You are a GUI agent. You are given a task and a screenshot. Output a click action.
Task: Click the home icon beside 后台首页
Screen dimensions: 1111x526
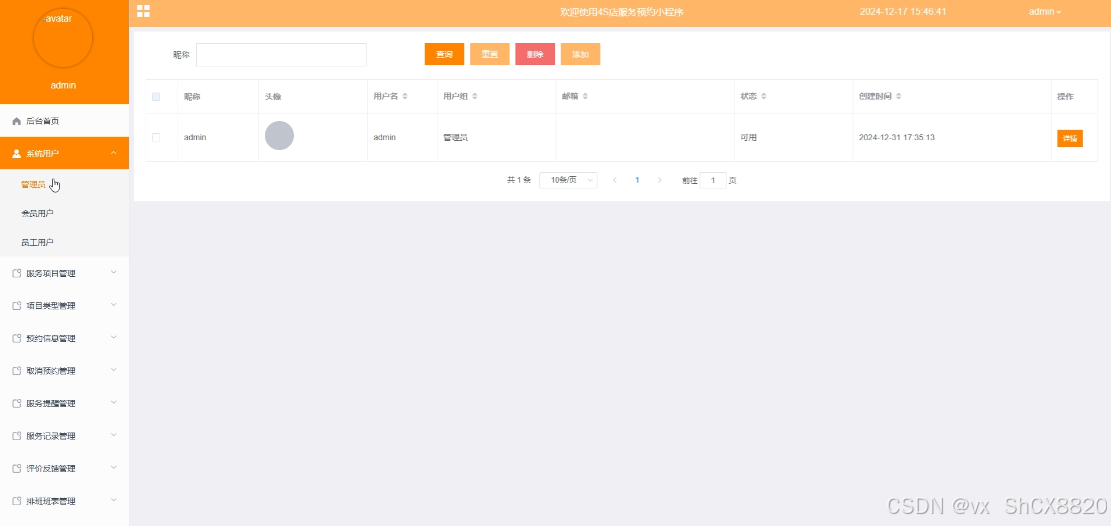coord(17,121)
